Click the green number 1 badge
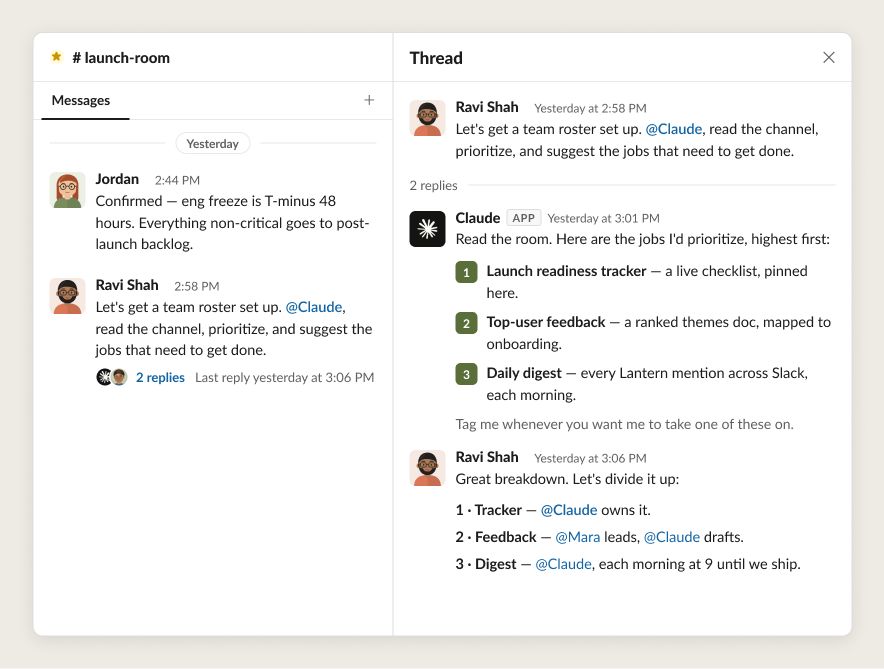Viewport: 884px width, 669px height. point(466,272)
